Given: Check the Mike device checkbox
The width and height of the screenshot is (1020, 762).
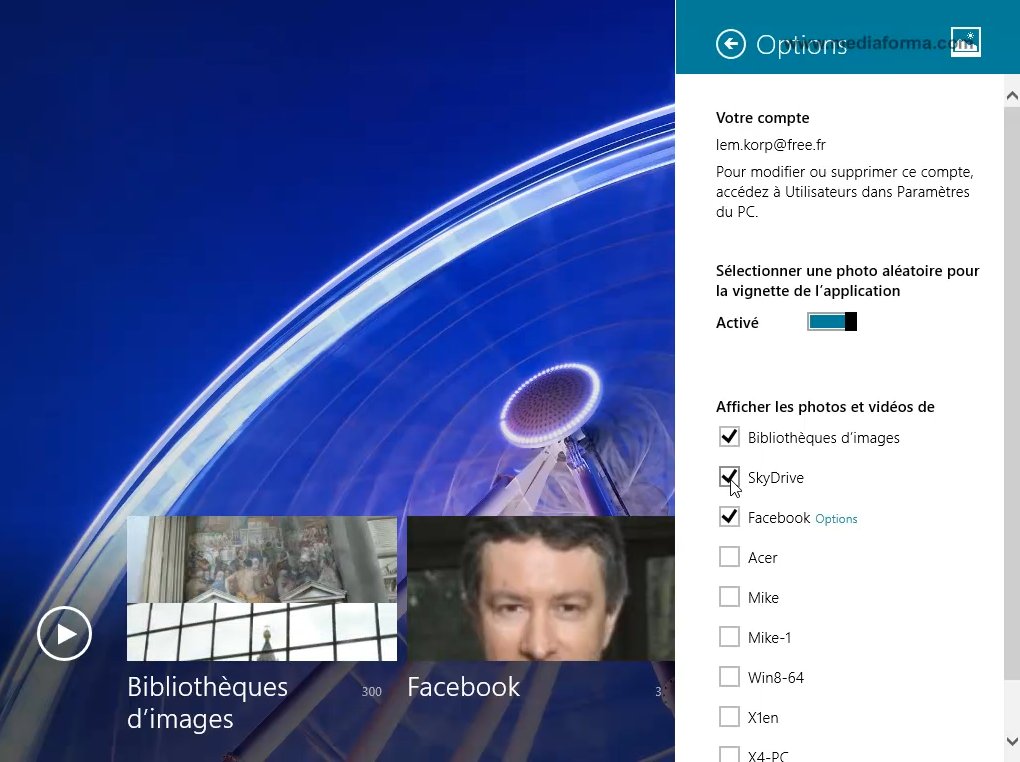Looking at the screenshot, I should tap(729, 597).
